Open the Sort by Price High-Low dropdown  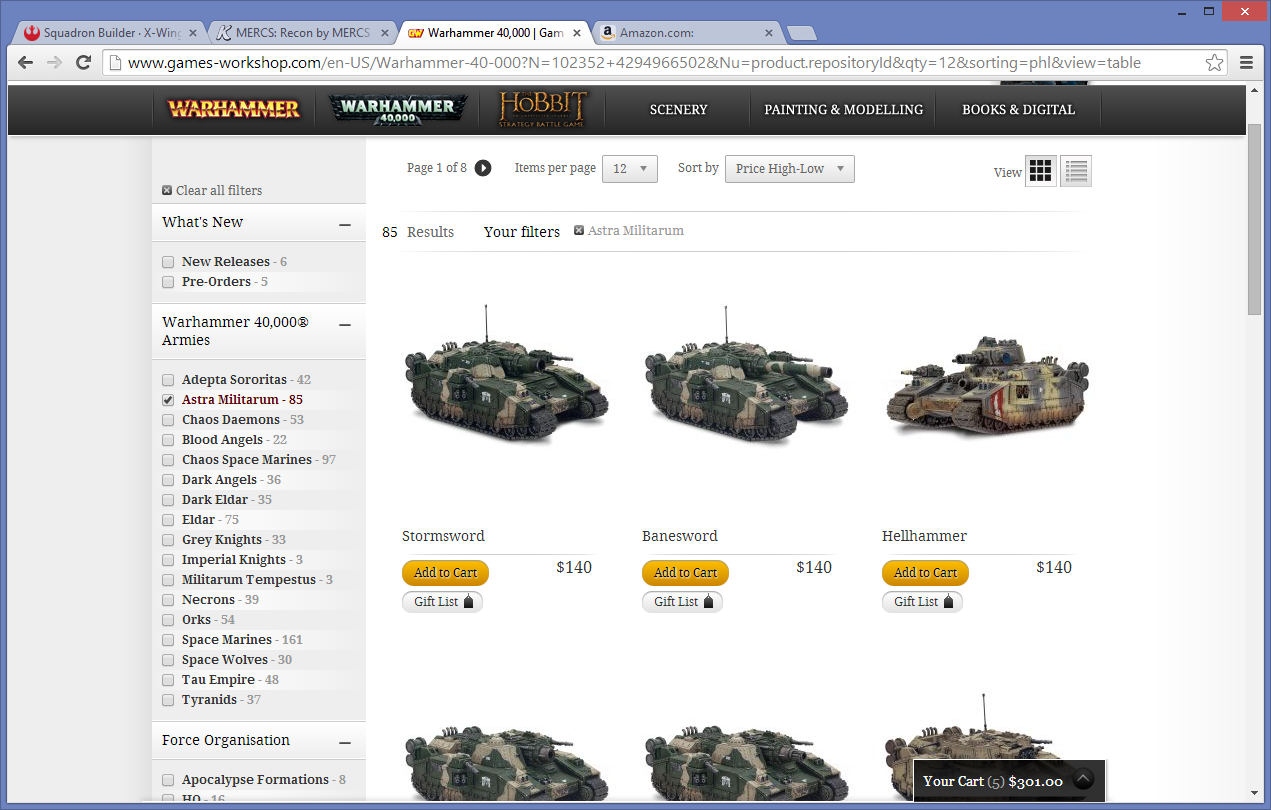coord(790,169)
